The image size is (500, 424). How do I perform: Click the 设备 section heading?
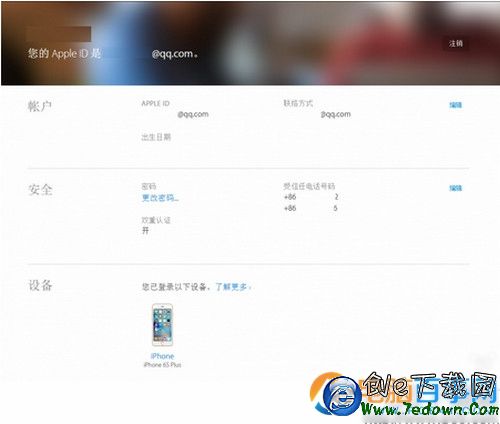click(x=40, y=285)
